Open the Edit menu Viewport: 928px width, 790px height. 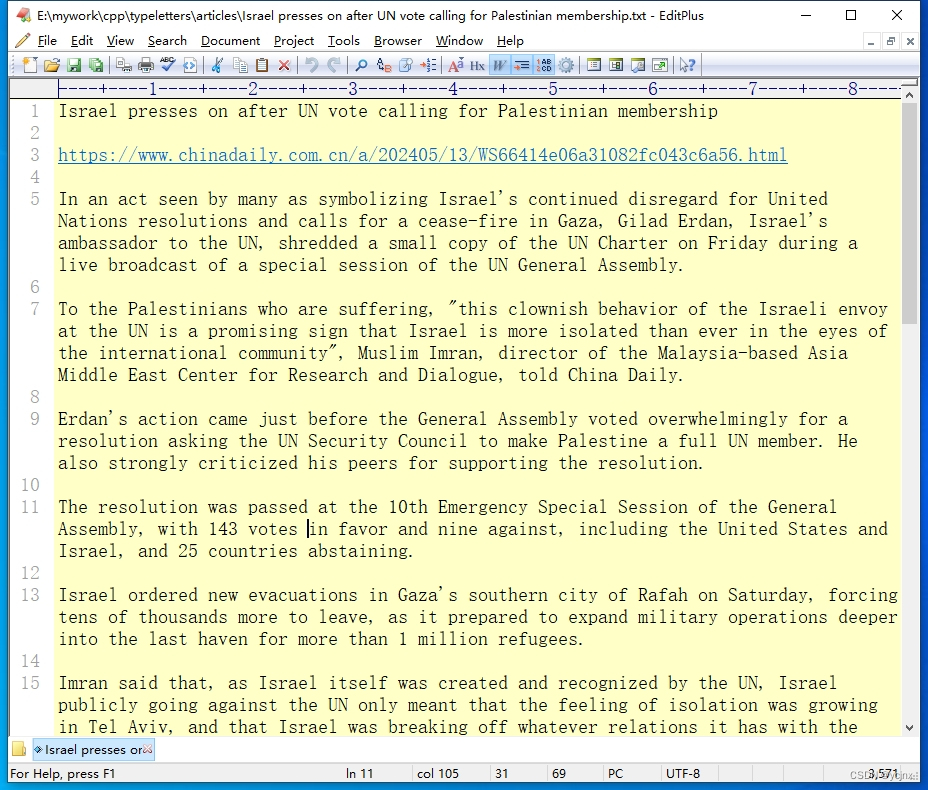82,41
